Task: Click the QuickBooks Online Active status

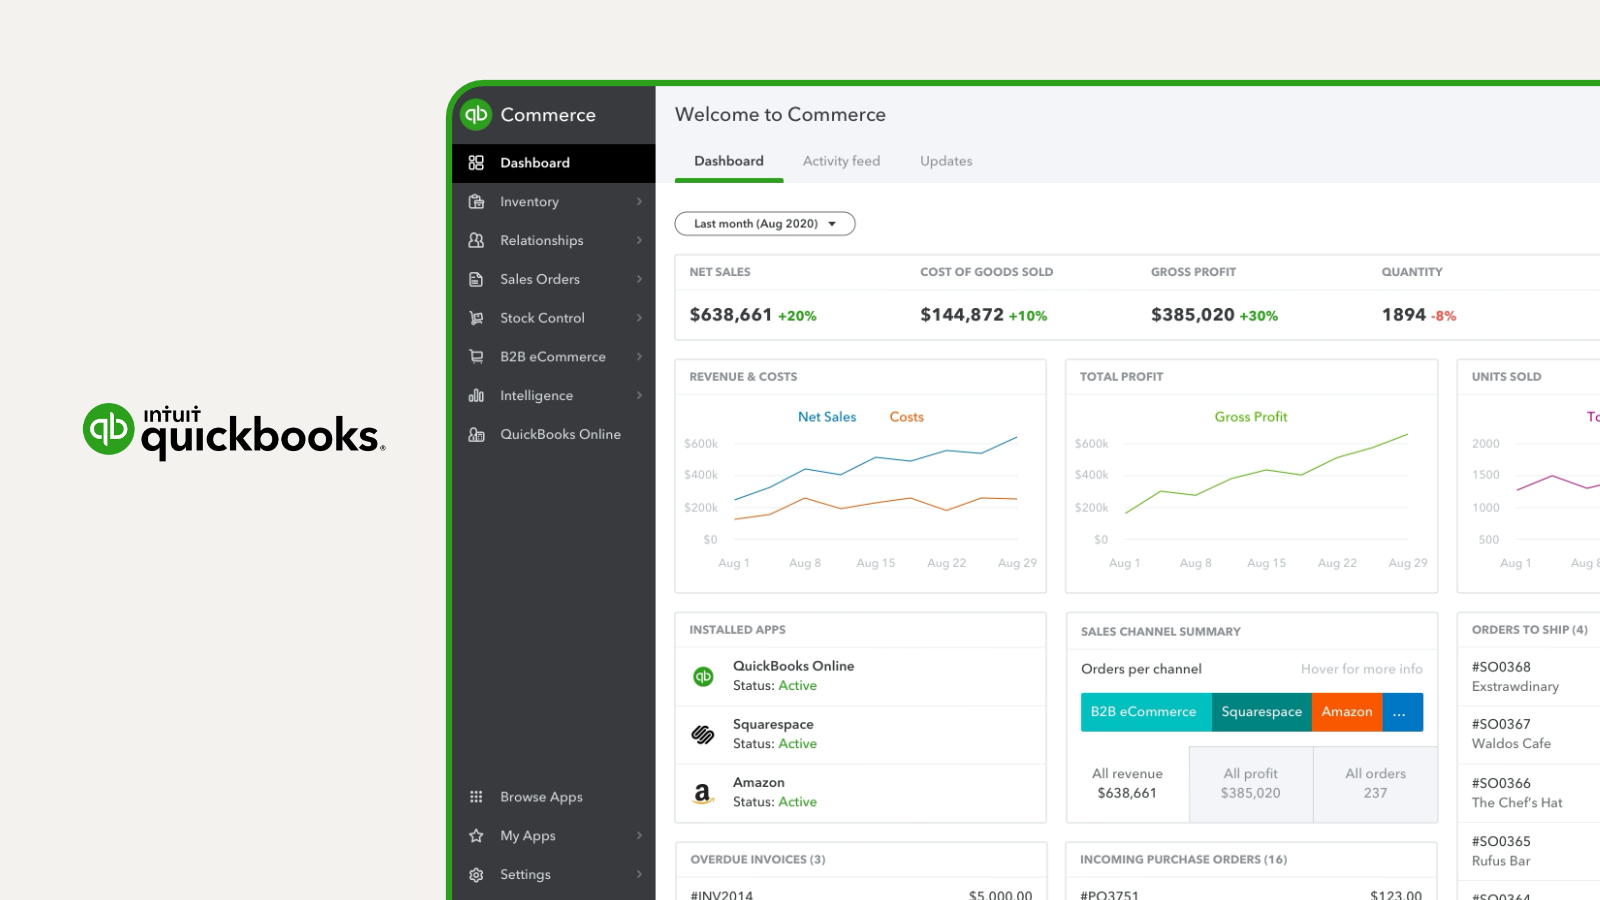Action: [x=798, y=686]
